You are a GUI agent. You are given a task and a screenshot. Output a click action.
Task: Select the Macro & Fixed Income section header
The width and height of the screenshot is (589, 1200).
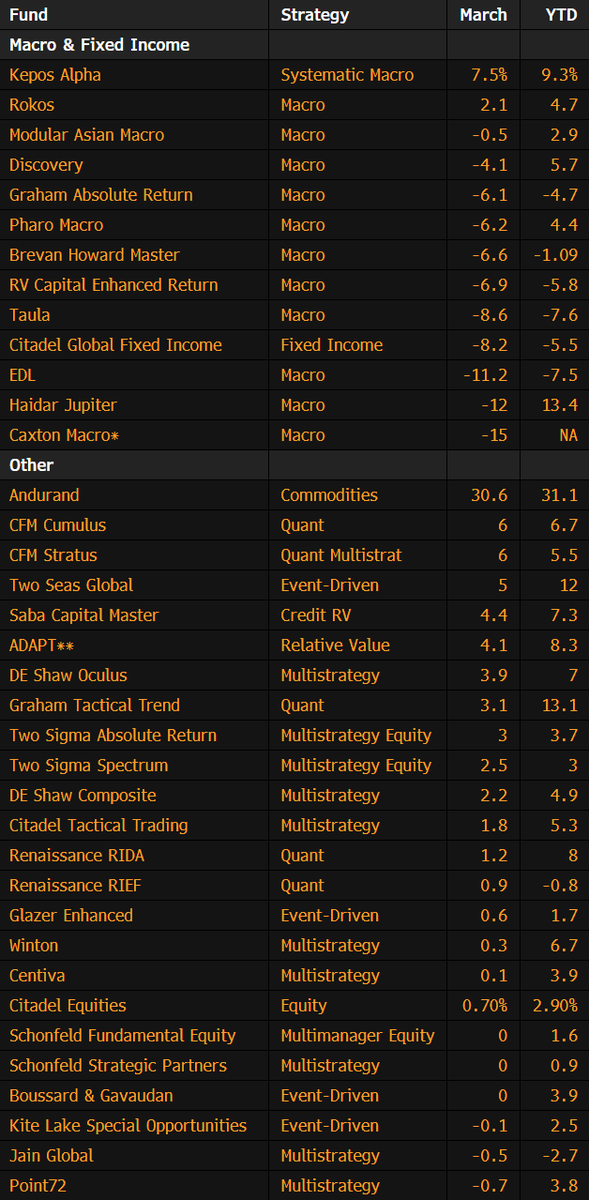tap(99, 45)
